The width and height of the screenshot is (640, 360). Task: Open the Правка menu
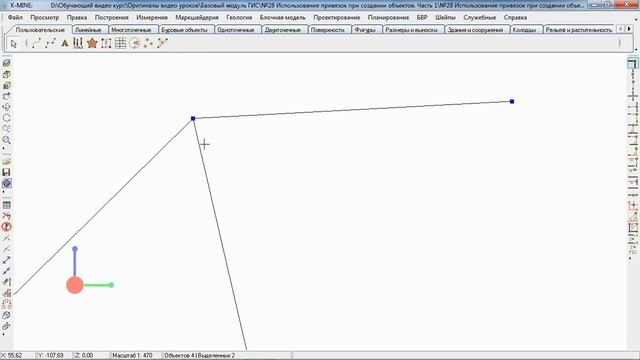tap(77, 18)
